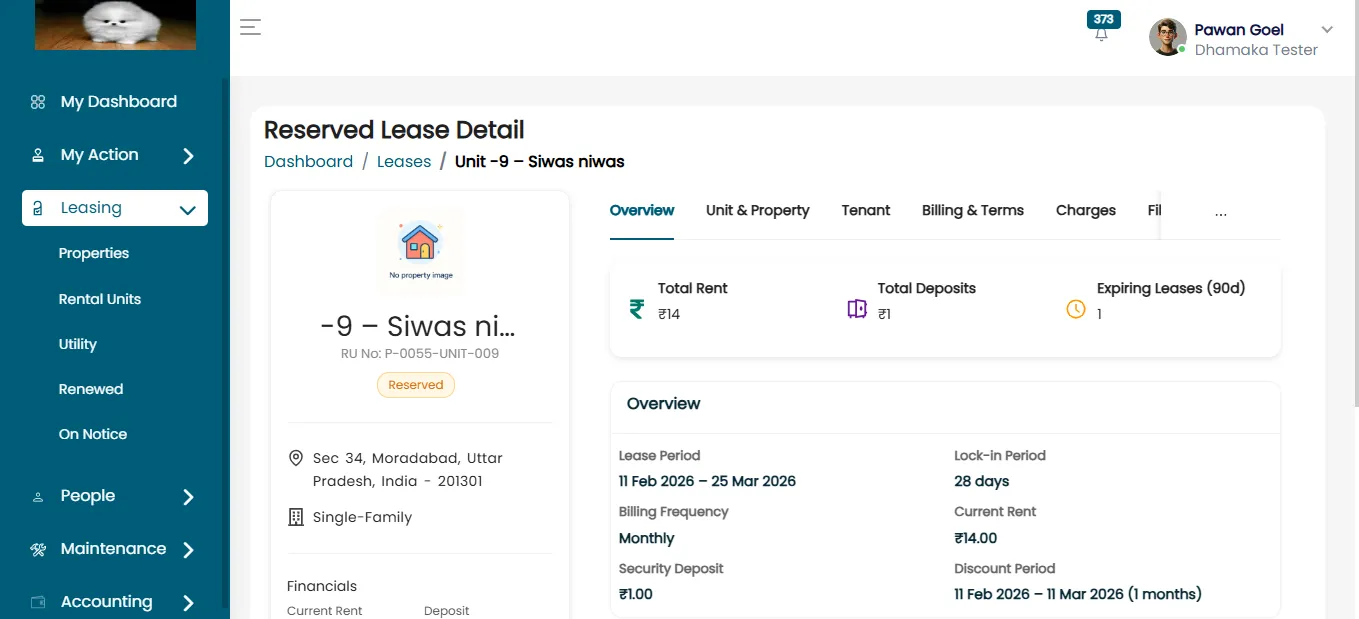1359x619 pixels.
Task: Click the location pin icon
Action: pos(296,458)
